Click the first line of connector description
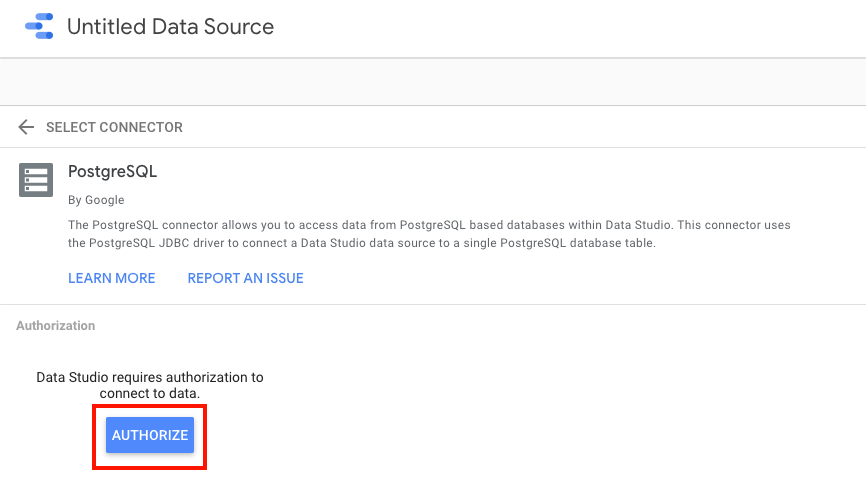This screenshot has height=483, width=866. [430, 225]
